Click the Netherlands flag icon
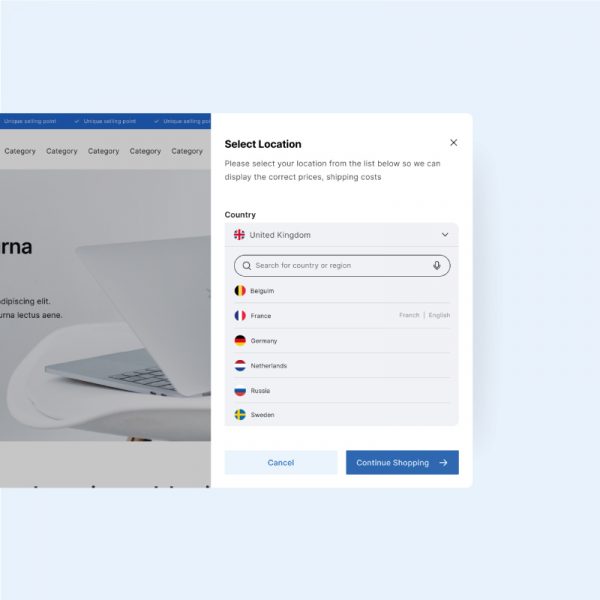 240,366
